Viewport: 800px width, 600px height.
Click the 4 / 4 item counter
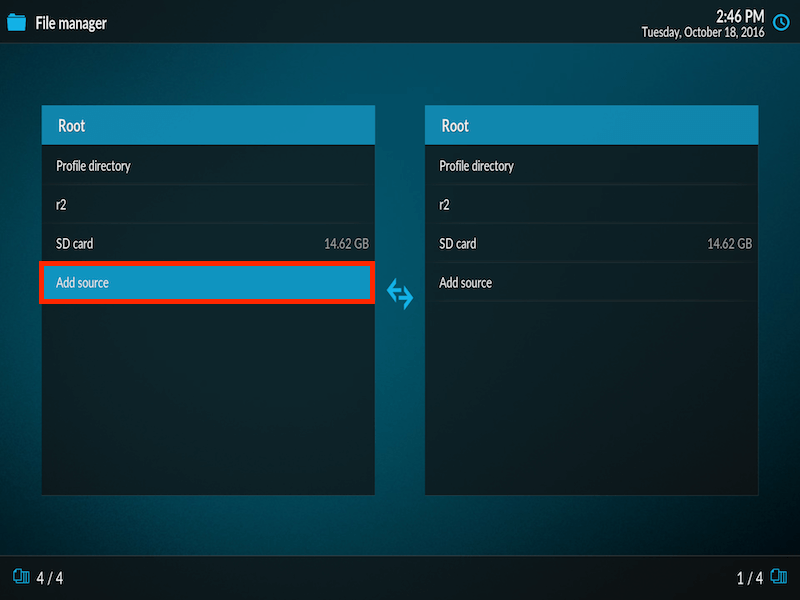[50, 578]
